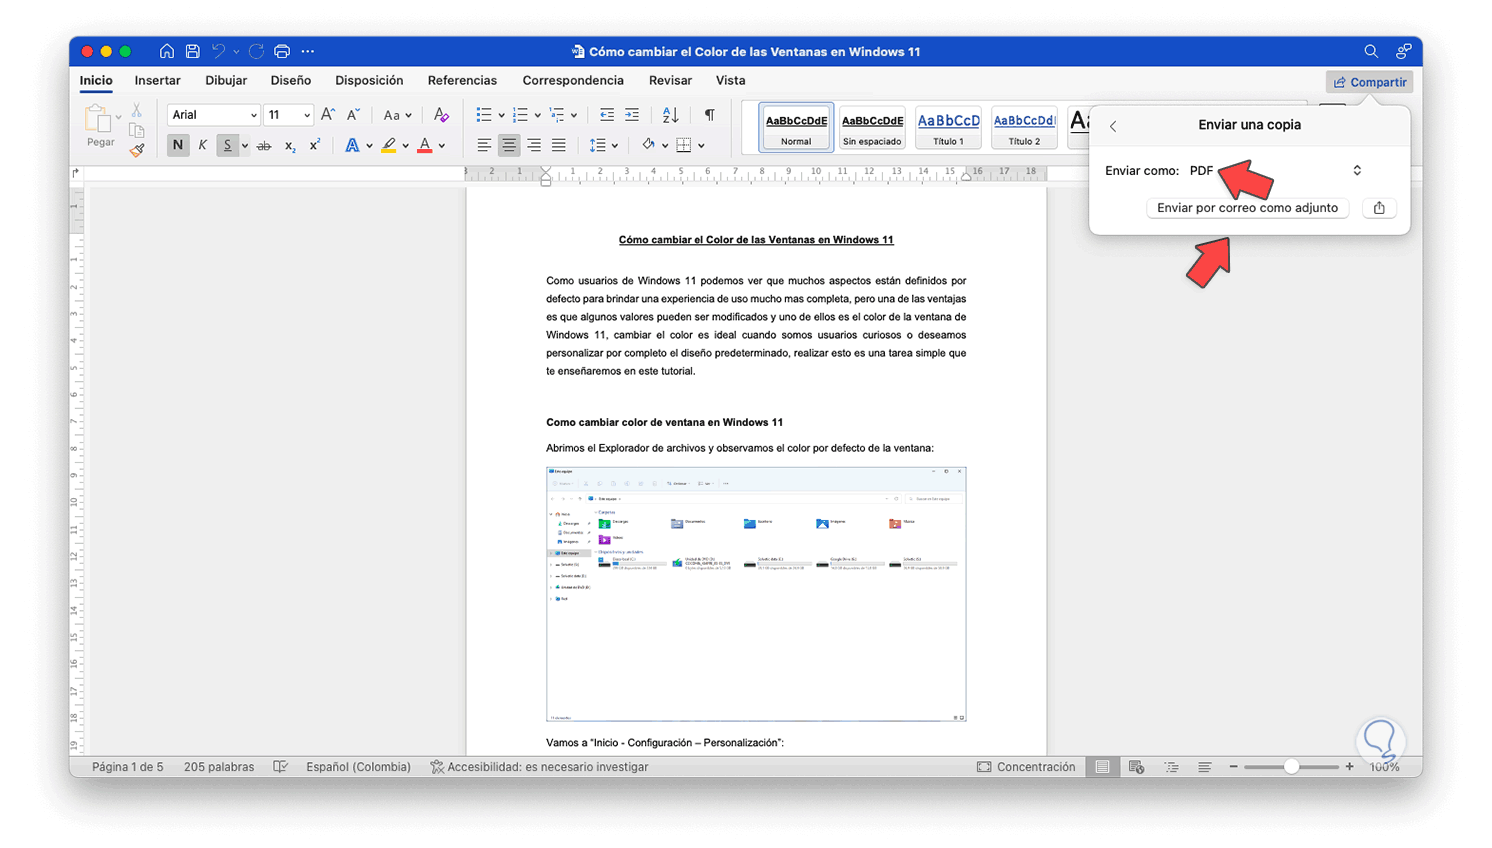Open the Accesibilidad status bar message
This screenshot has height=848, width=1492.
click(x=539, y=767)
